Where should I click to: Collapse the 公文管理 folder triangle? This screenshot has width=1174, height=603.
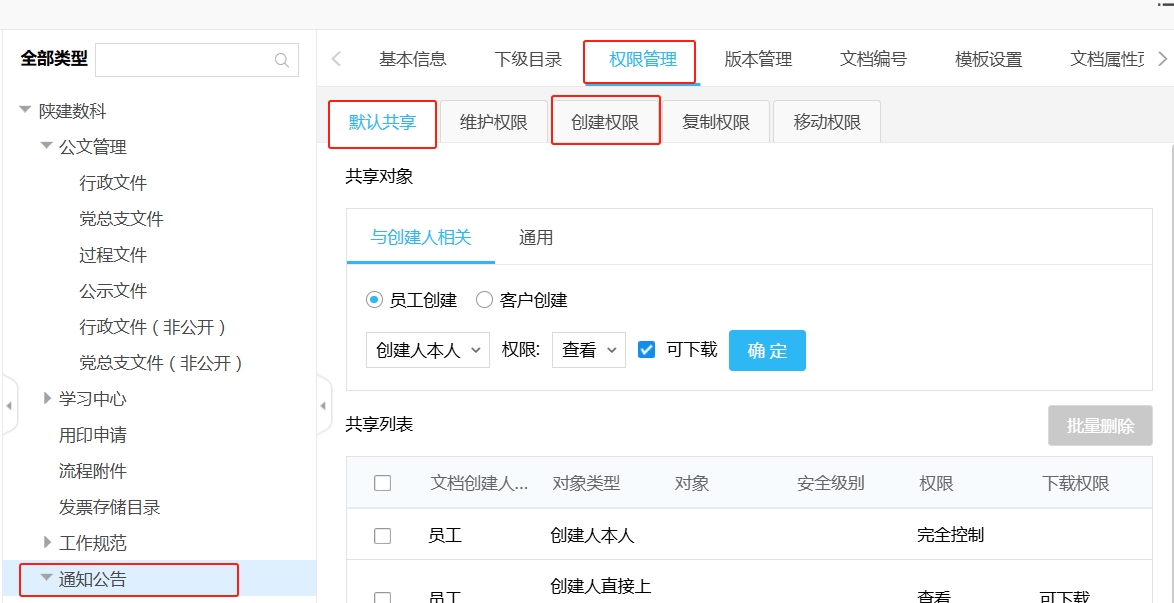[46, 147]
